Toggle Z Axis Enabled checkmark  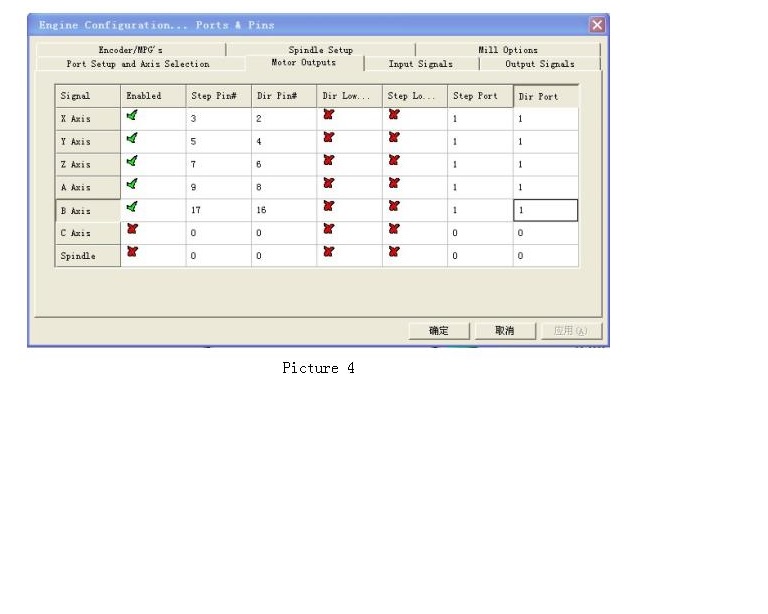tap(132, 161)
